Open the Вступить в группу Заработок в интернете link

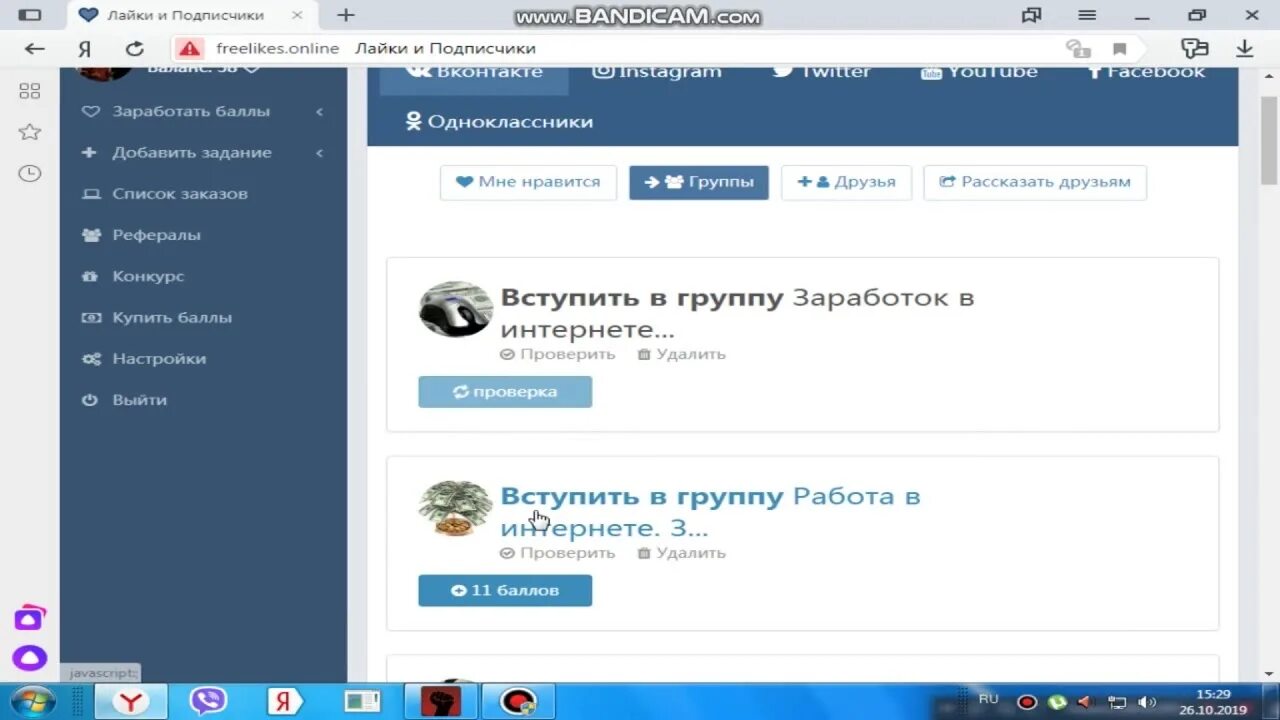click(737, 313)
